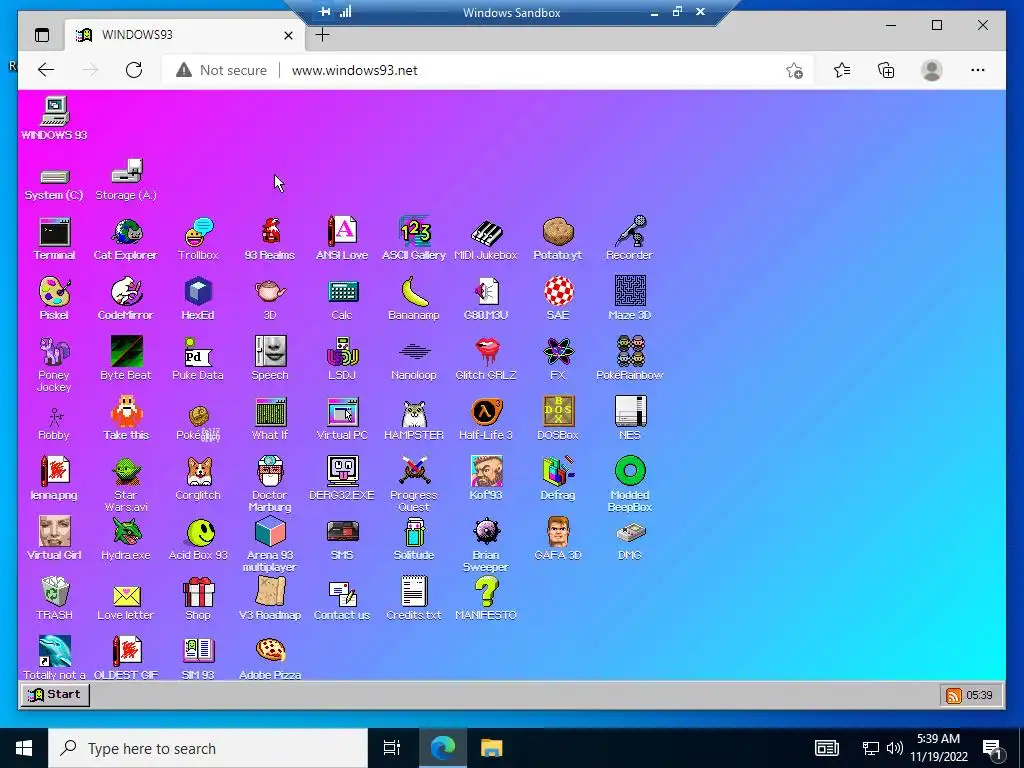Open Storage (A:) drive icon

coord(126,180)
